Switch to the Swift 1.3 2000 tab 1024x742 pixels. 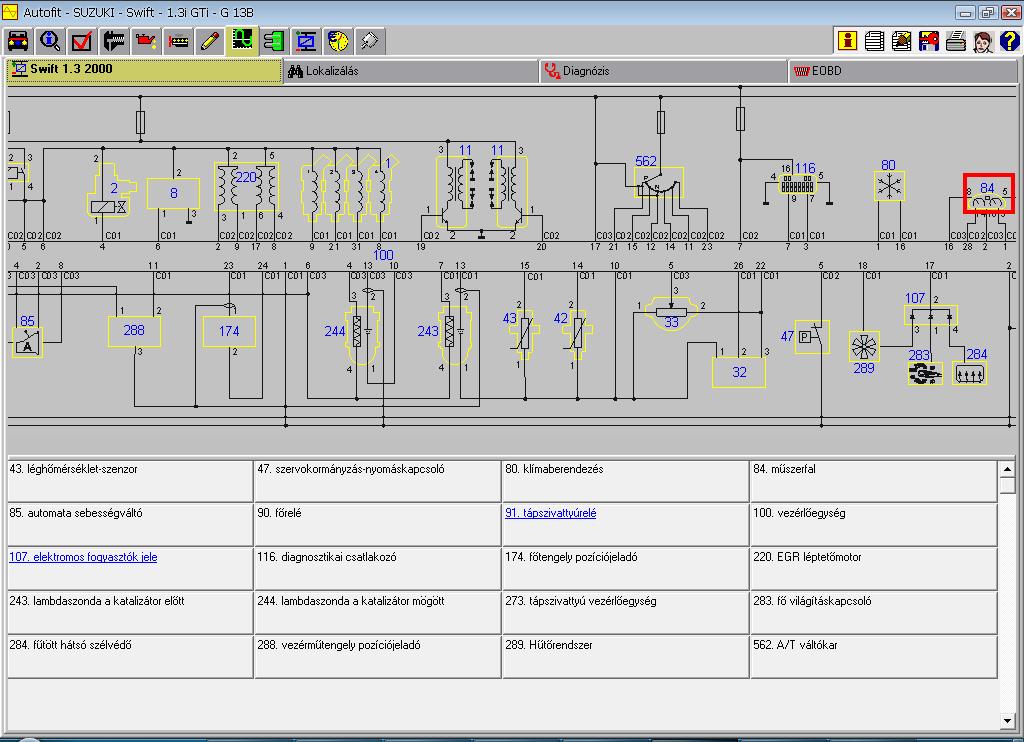tap(144, 71)
